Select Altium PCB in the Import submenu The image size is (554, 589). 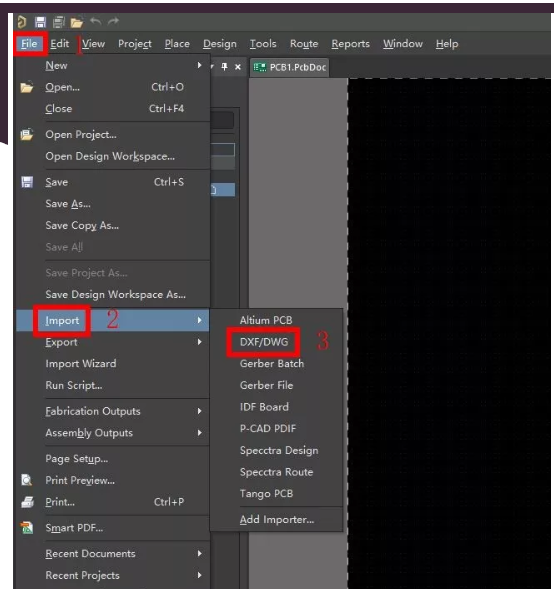pos(276,320)
